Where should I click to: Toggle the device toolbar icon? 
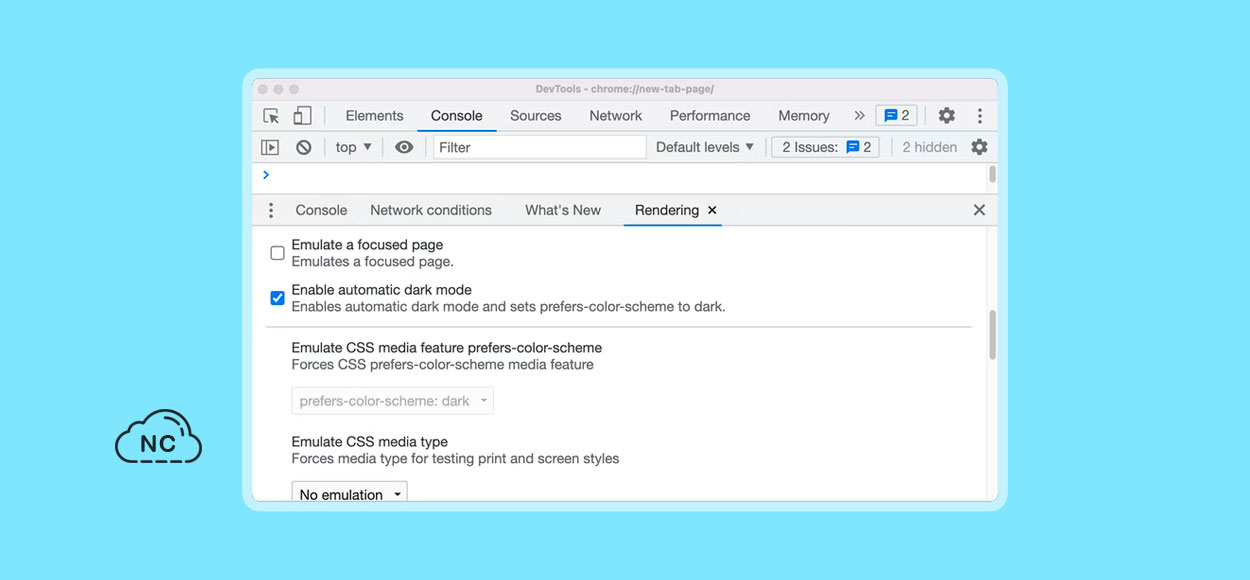[302, 116]
